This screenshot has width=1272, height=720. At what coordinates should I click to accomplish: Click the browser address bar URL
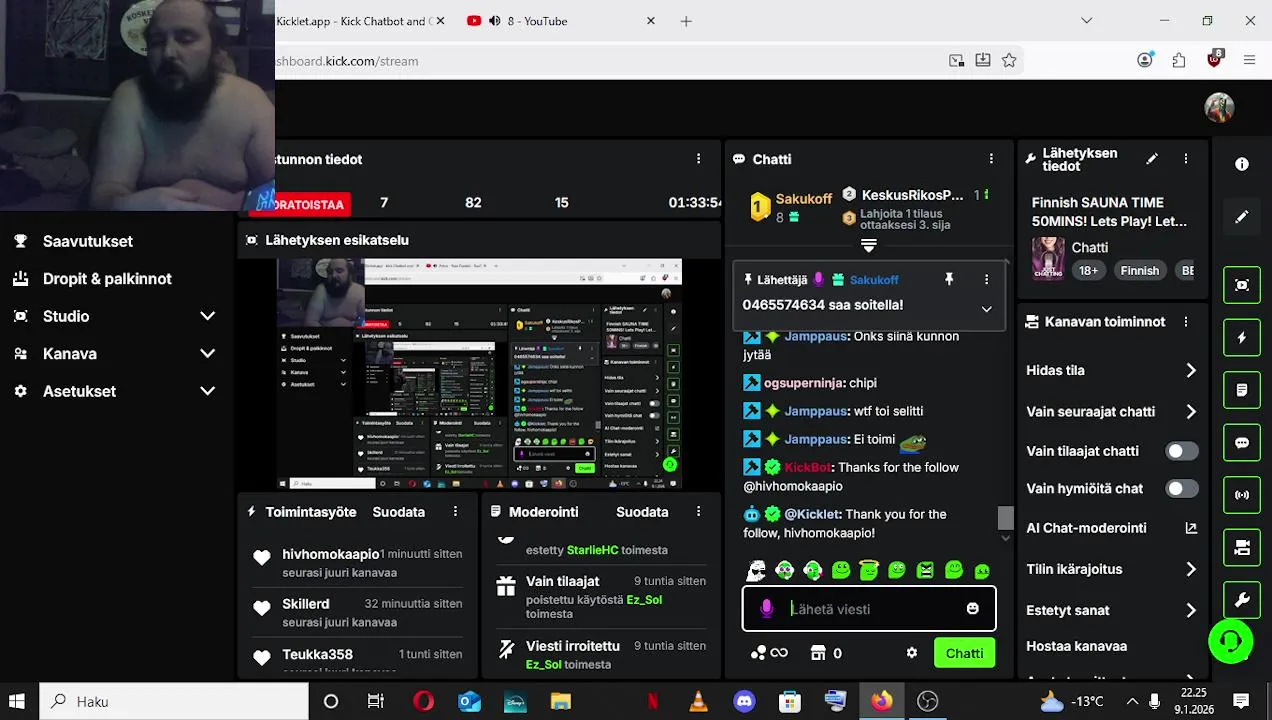point(347,61)
